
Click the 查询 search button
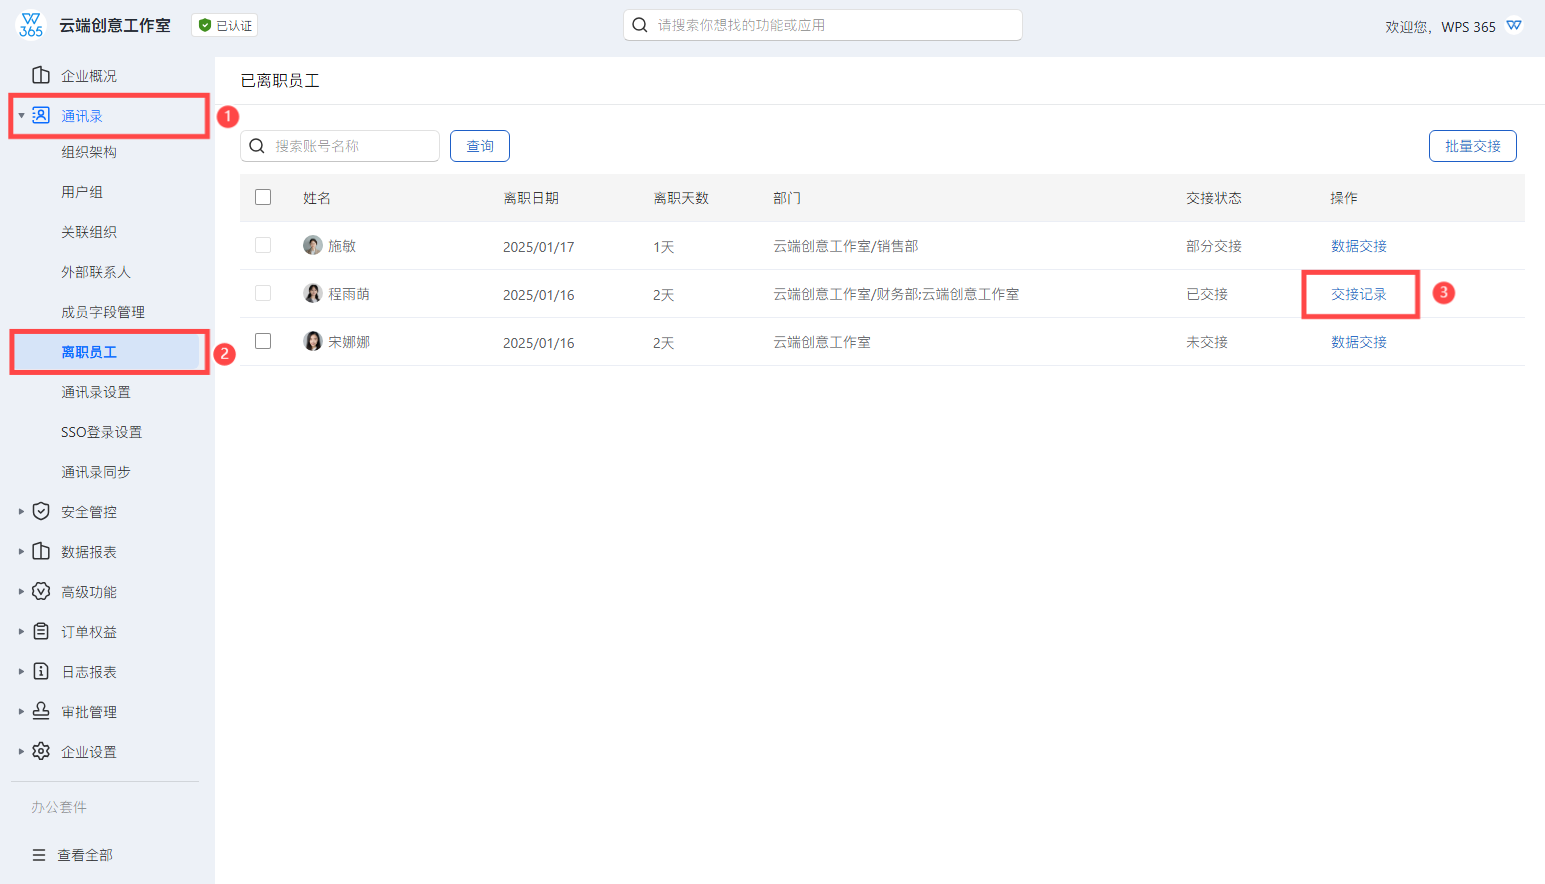[x=480, y=146]
